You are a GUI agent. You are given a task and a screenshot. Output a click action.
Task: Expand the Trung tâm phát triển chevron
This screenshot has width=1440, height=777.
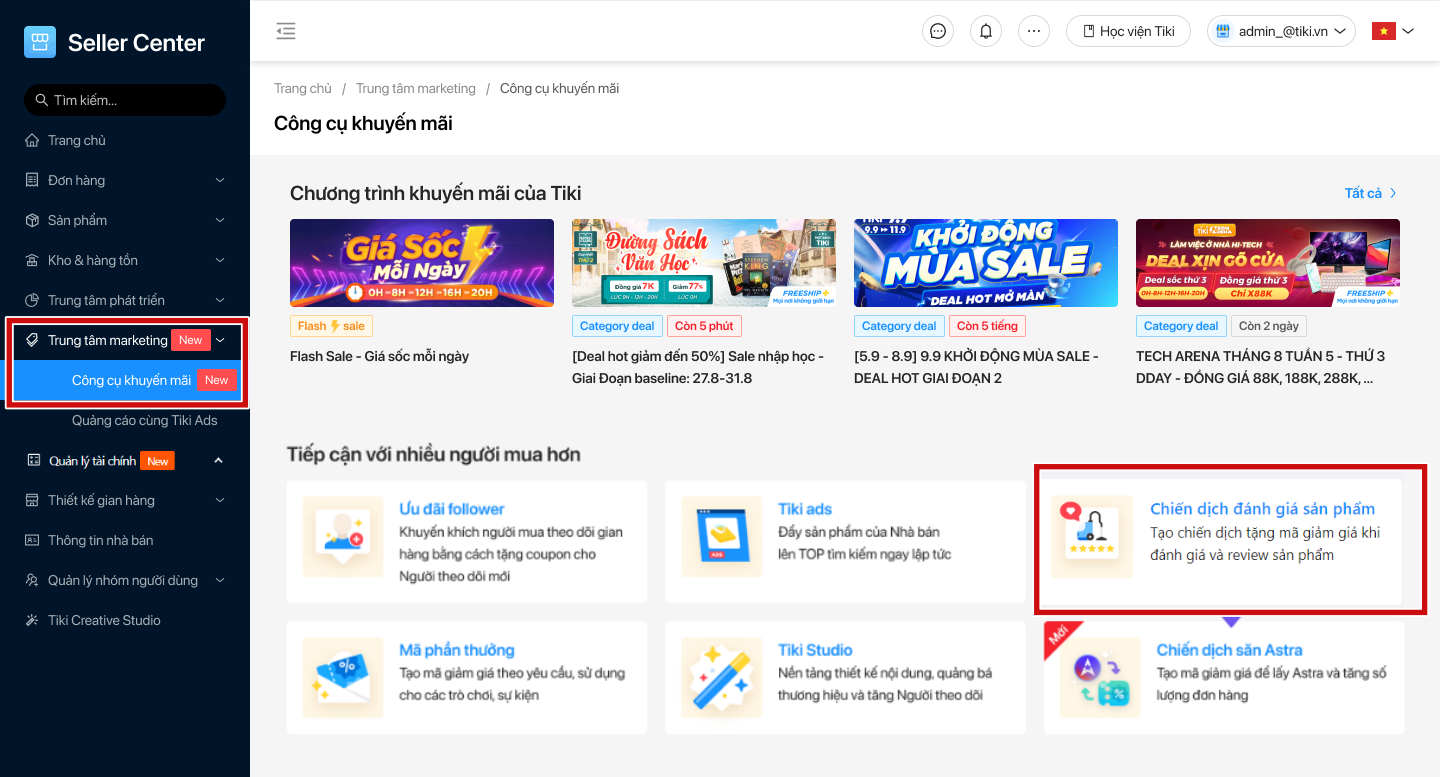click(220, 300)
